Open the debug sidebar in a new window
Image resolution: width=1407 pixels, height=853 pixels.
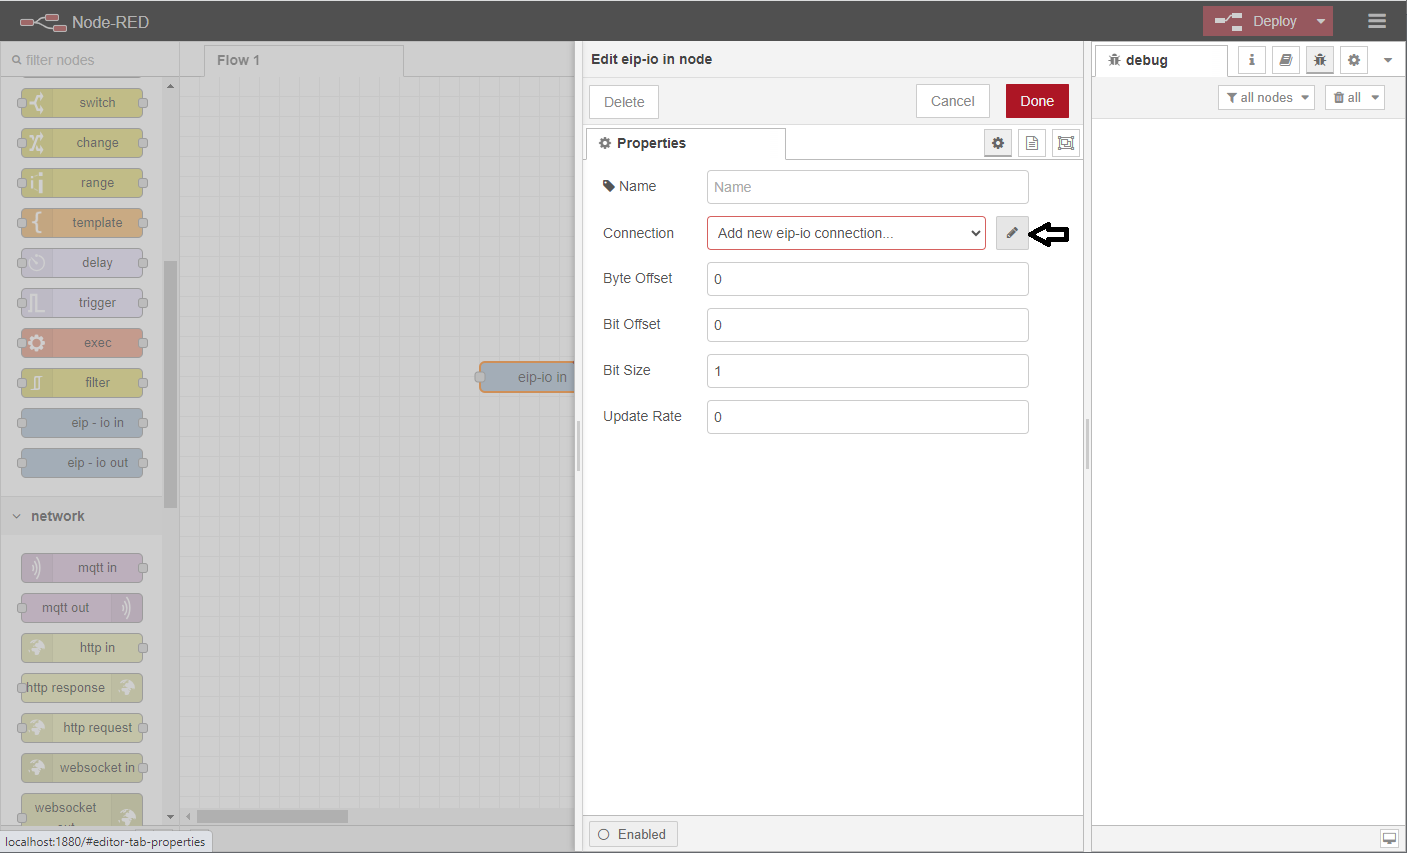tap(1390, 838)
